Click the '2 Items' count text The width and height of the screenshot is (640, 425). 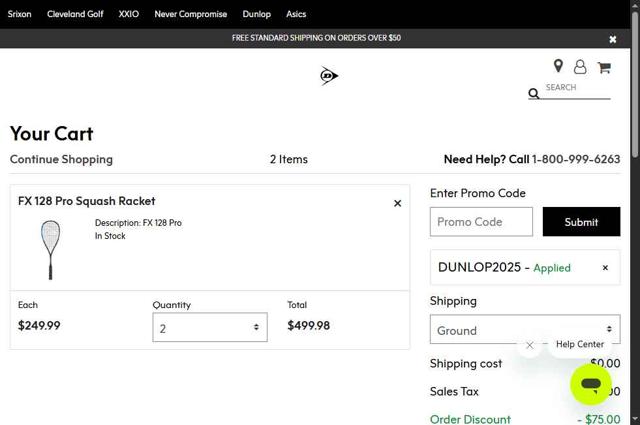[289, 159]
